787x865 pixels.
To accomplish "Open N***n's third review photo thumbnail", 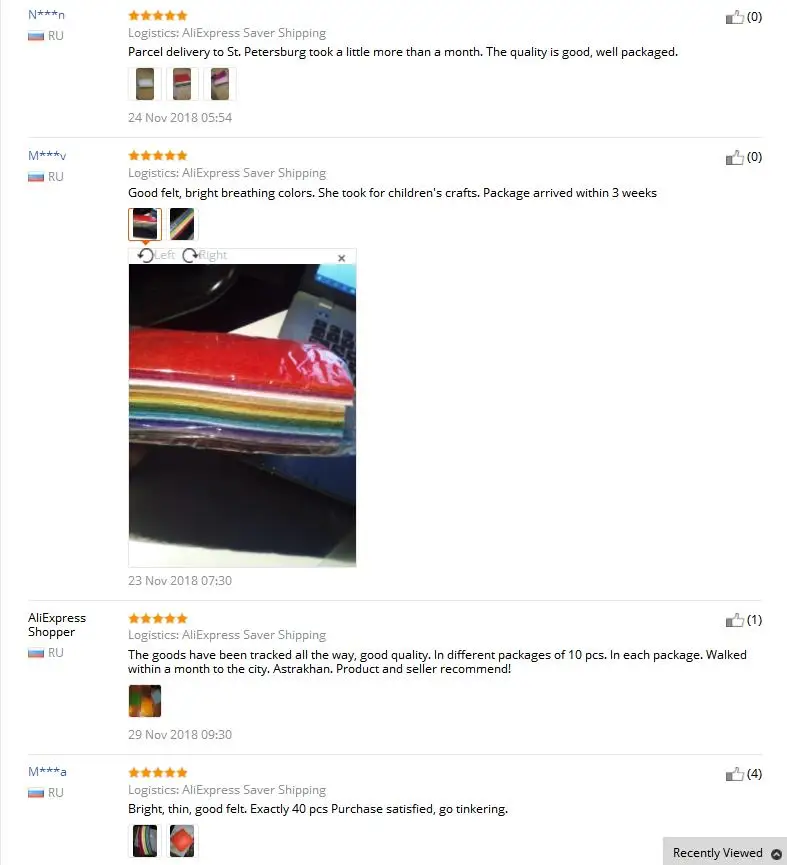I will (x=219, y=84).
